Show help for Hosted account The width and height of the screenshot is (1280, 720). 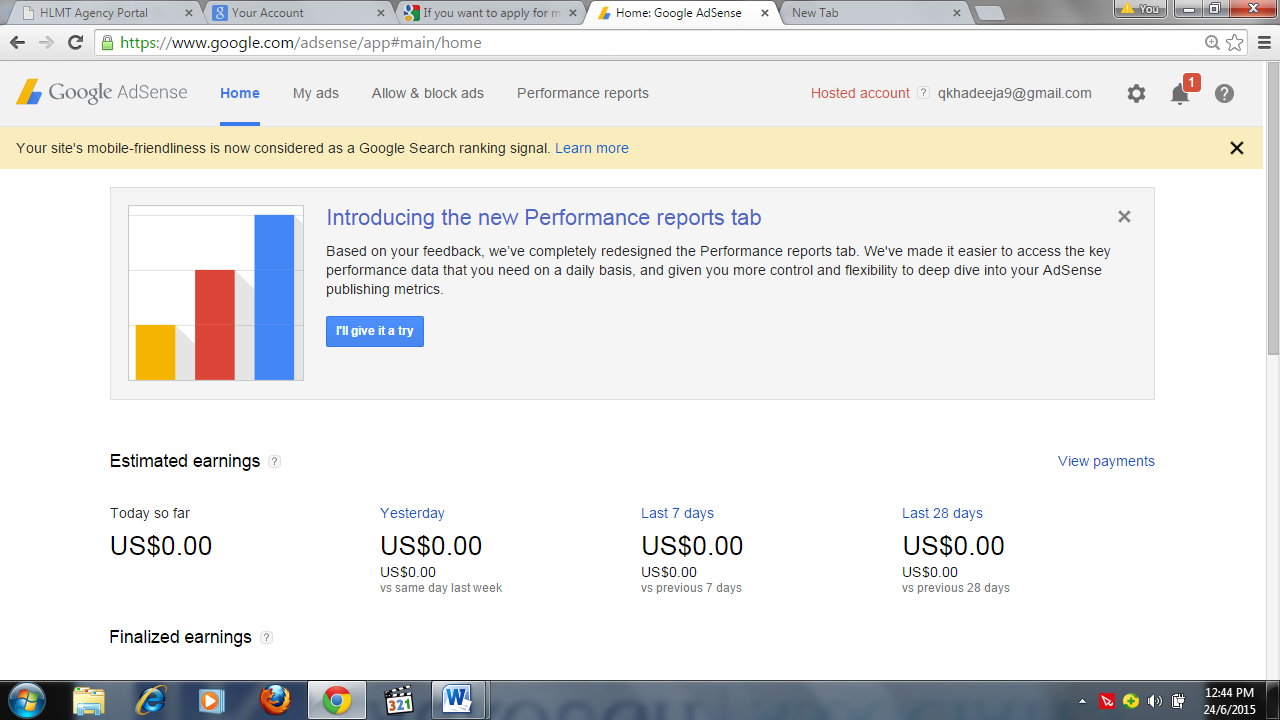pyautogui.click(x=923, y=93)
